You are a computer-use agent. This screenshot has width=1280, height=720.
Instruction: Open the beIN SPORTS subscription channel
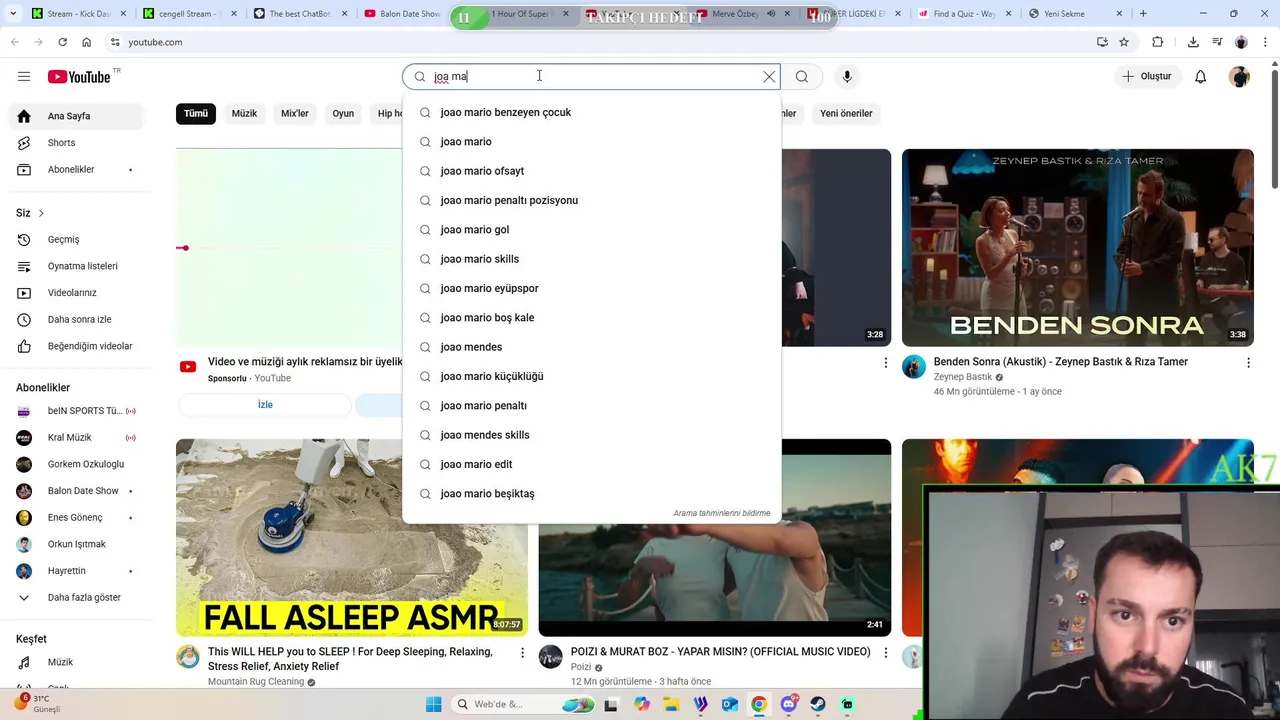76,411
